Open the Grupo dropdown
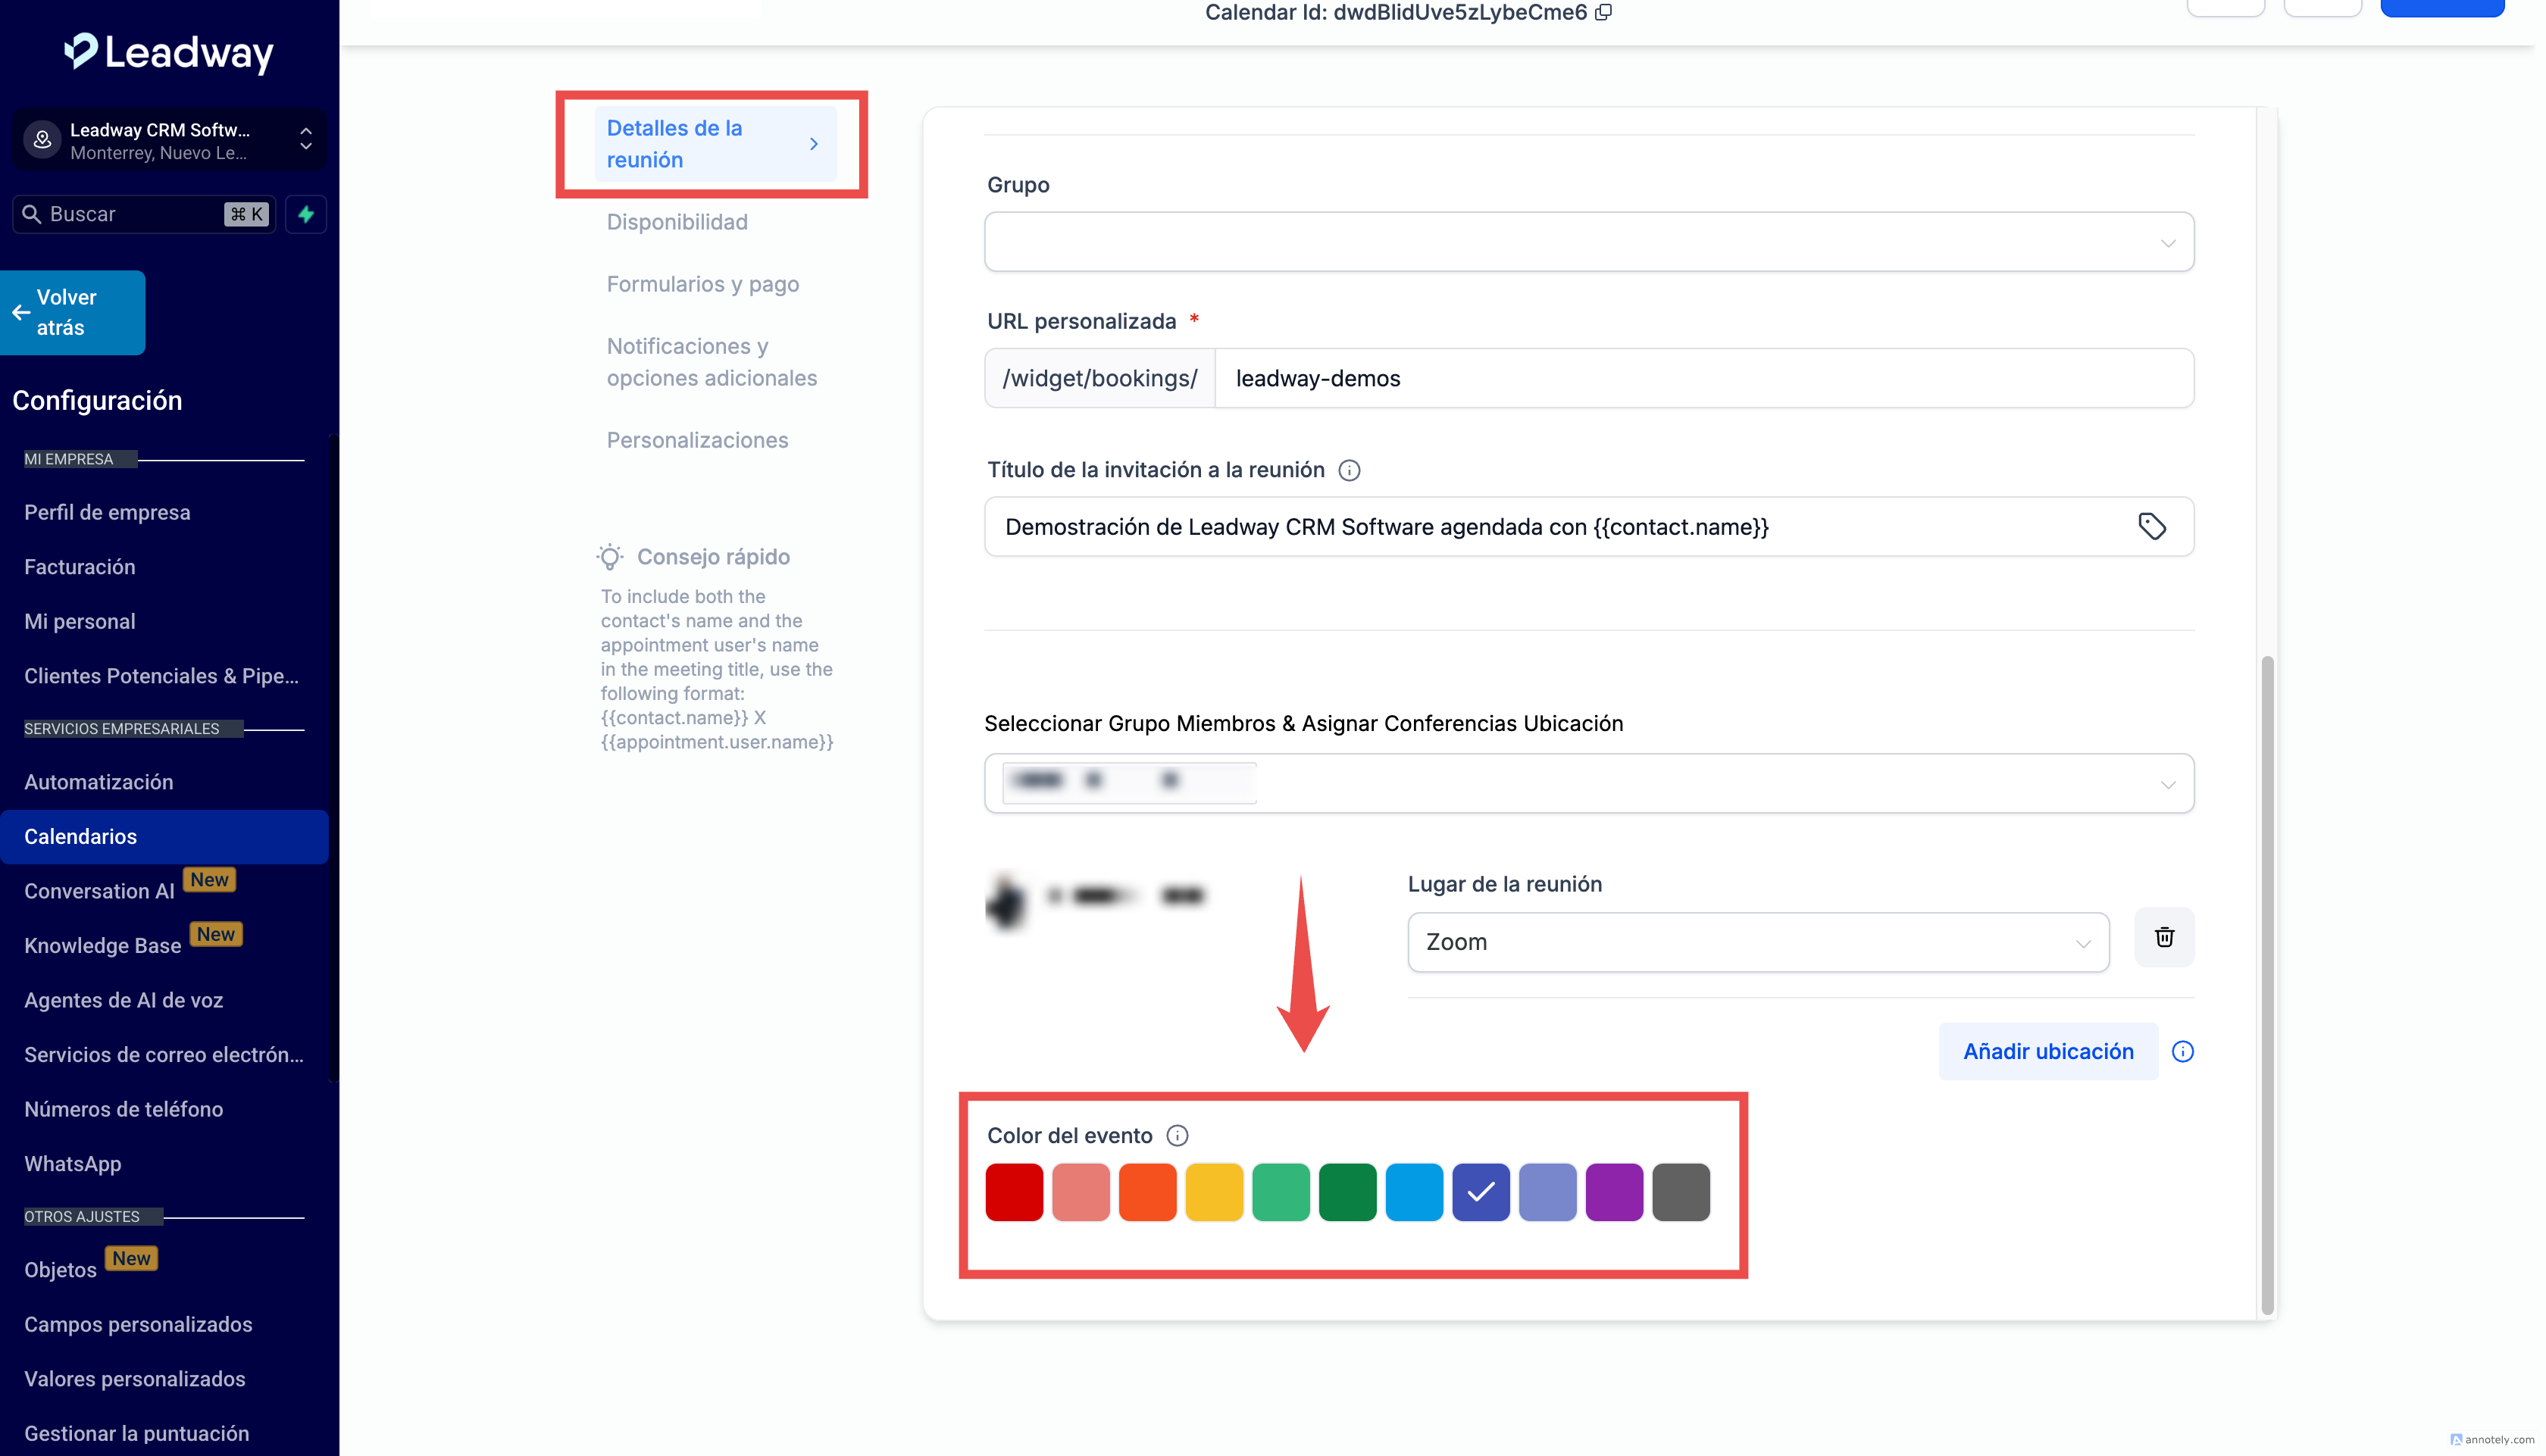This screenshot has width=2546, height=1456. [x=1588, y=242]
